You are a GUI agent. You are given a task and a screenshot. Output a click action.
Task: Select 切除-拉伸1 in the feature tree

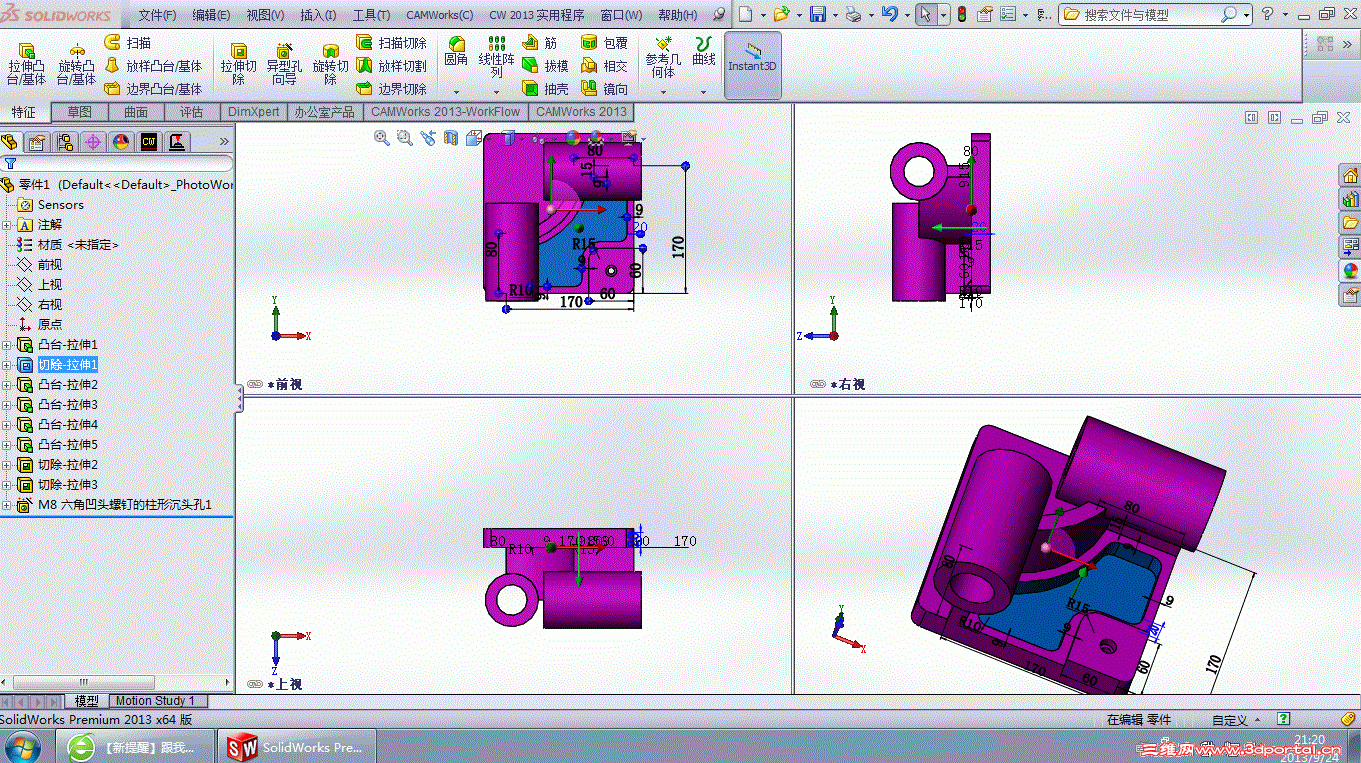click(x=67, y=365)
